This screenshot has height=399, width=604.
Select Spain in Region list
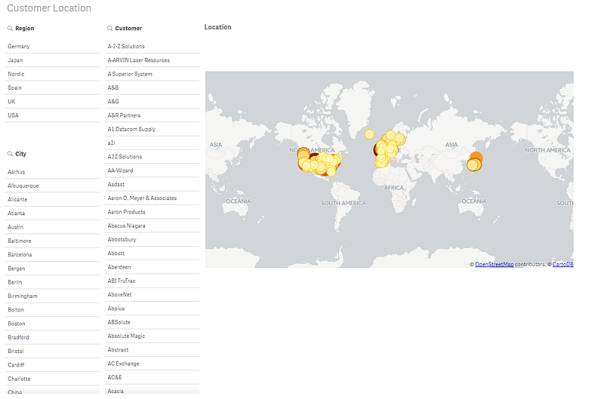52,88
